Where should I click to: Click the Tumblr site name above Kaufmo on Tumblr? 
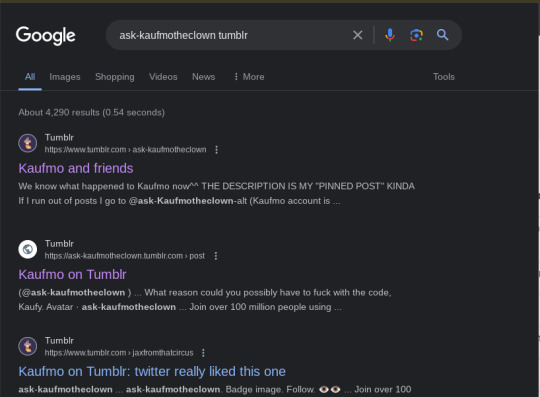coord(59,244)
